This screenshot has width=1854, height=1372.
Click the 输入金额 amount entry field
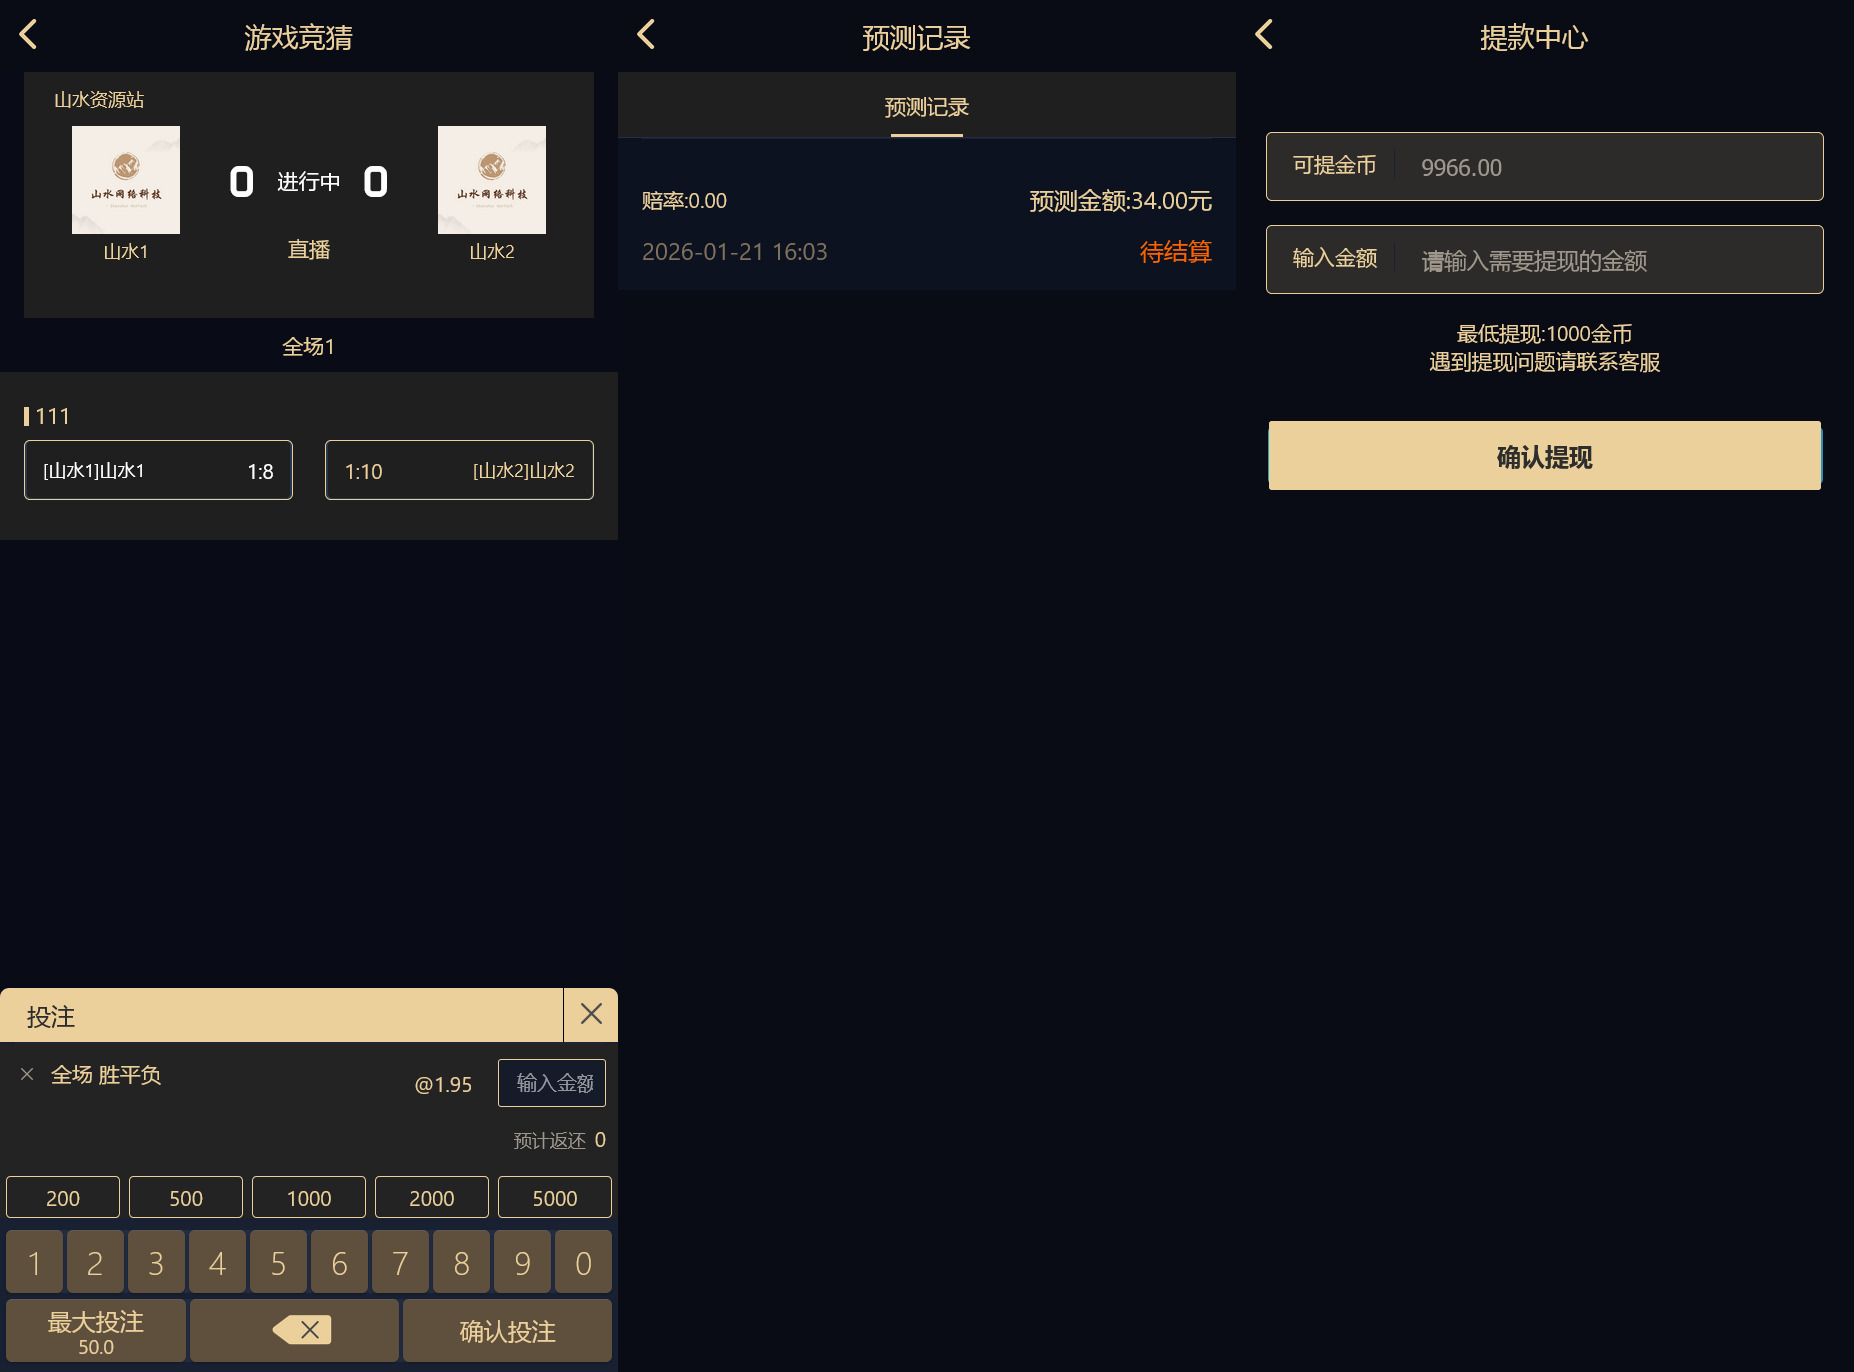click(551, 1083)
